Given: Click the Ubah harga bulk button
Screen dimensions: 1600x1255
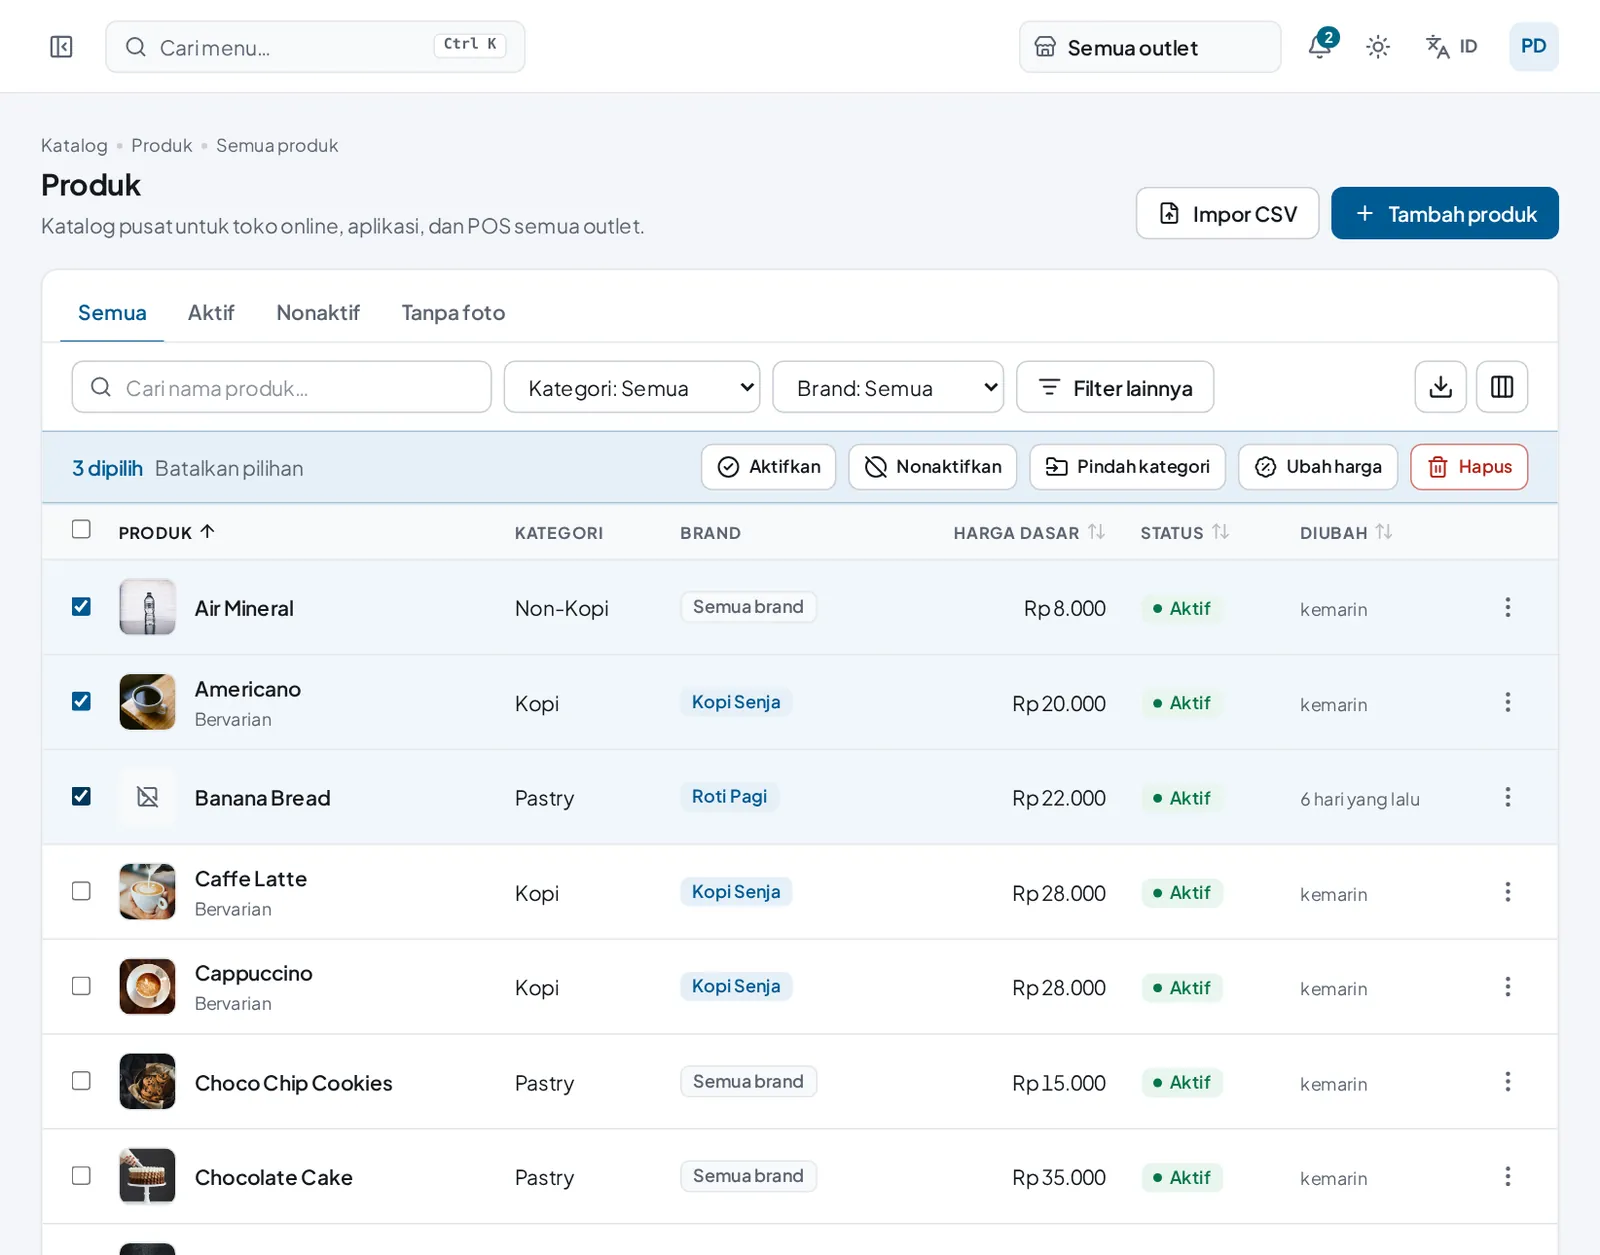Looking at the screenshot, I should [1318, 467].
